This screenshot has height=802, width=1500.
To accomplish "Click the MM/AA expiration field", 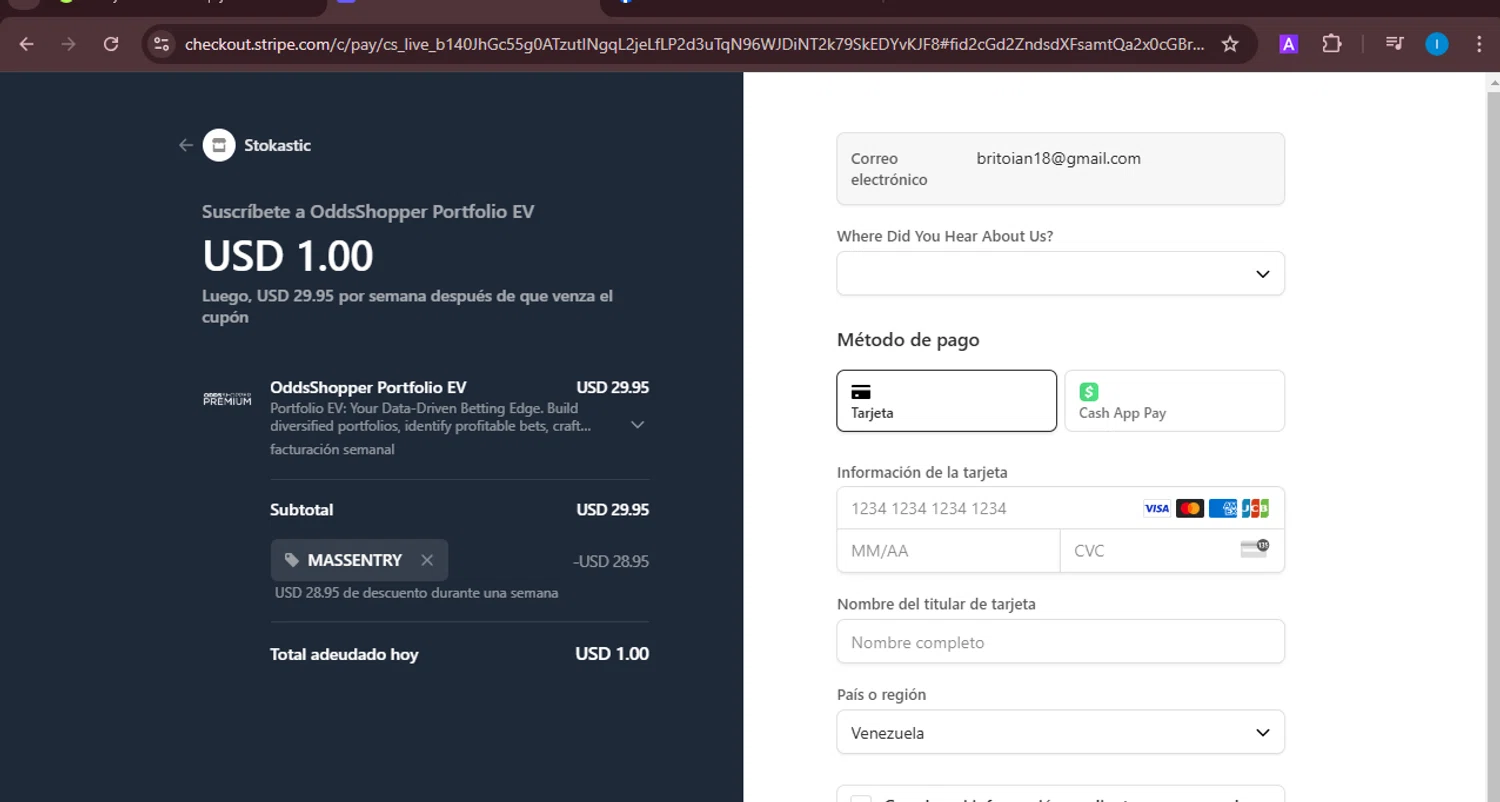I will [x=948, y=551].
